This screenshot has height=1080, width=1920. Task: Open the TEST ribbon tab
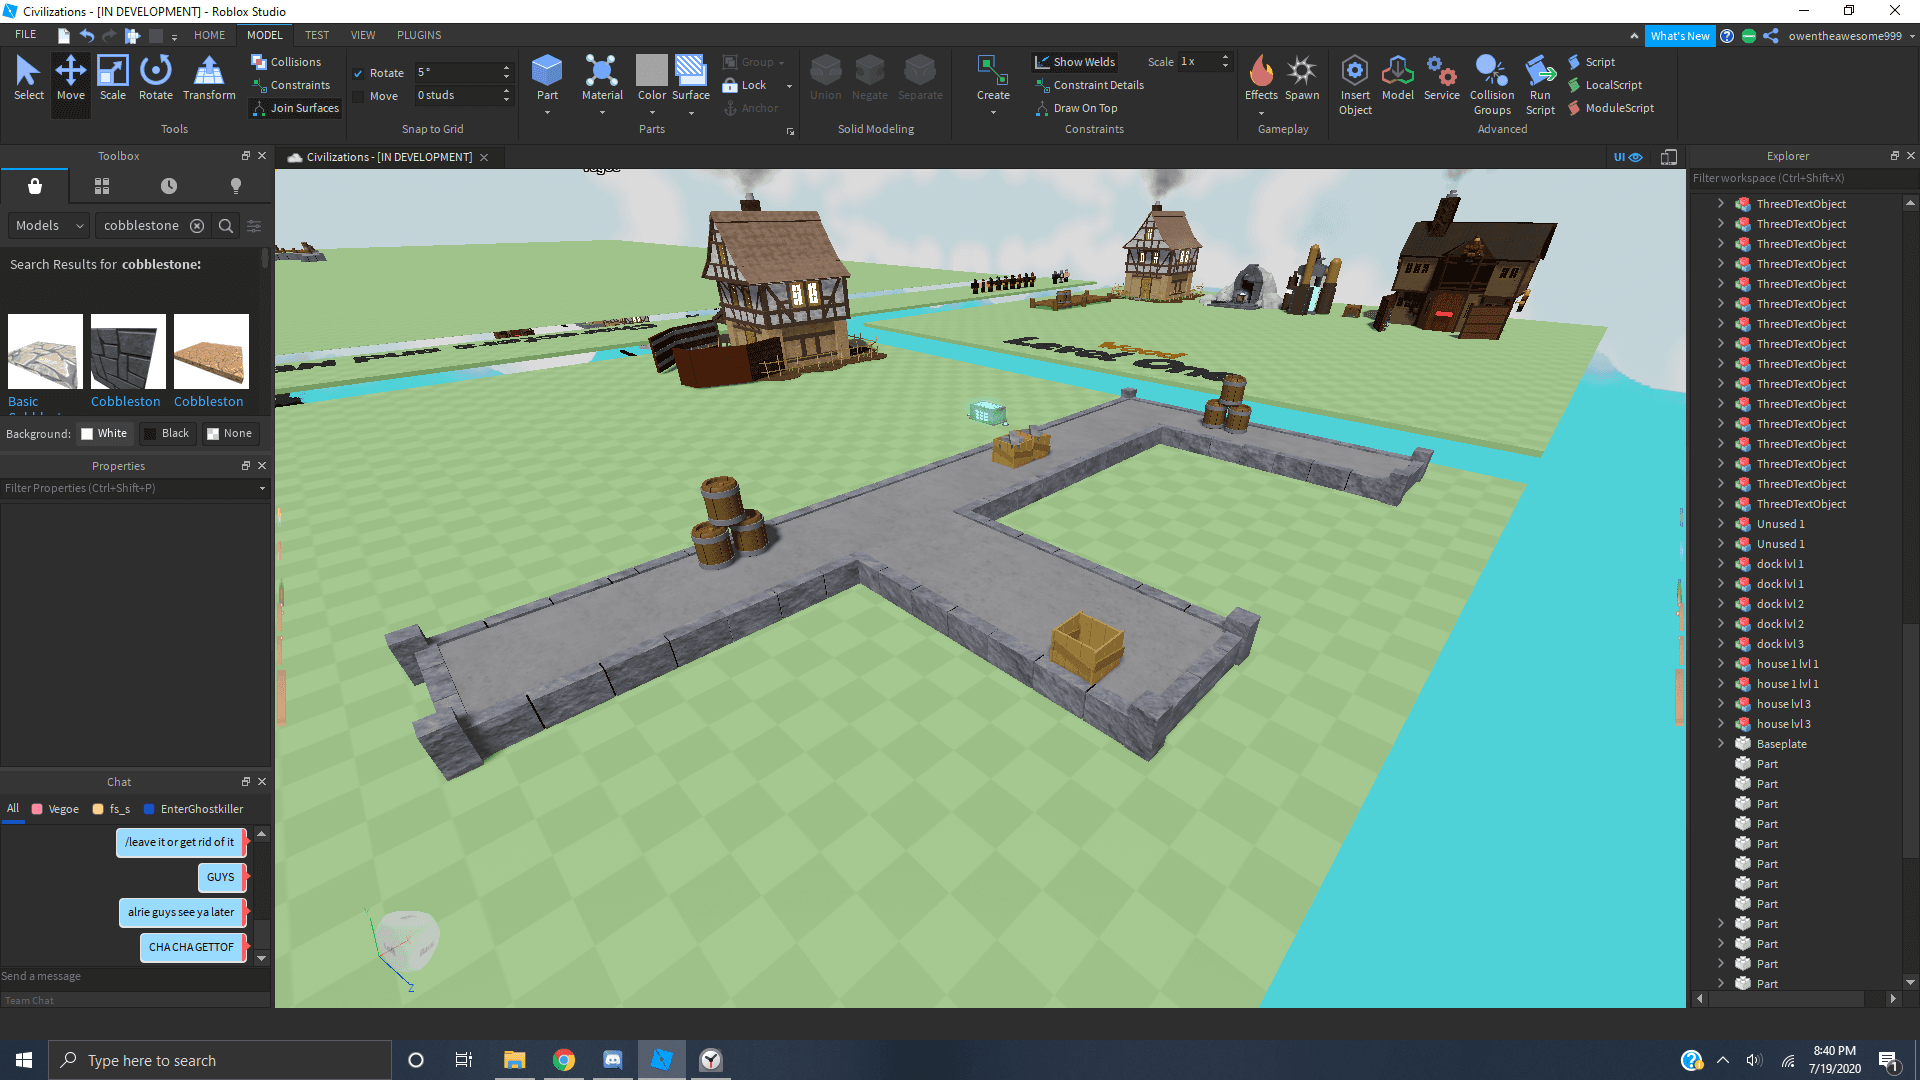point(317,35)
